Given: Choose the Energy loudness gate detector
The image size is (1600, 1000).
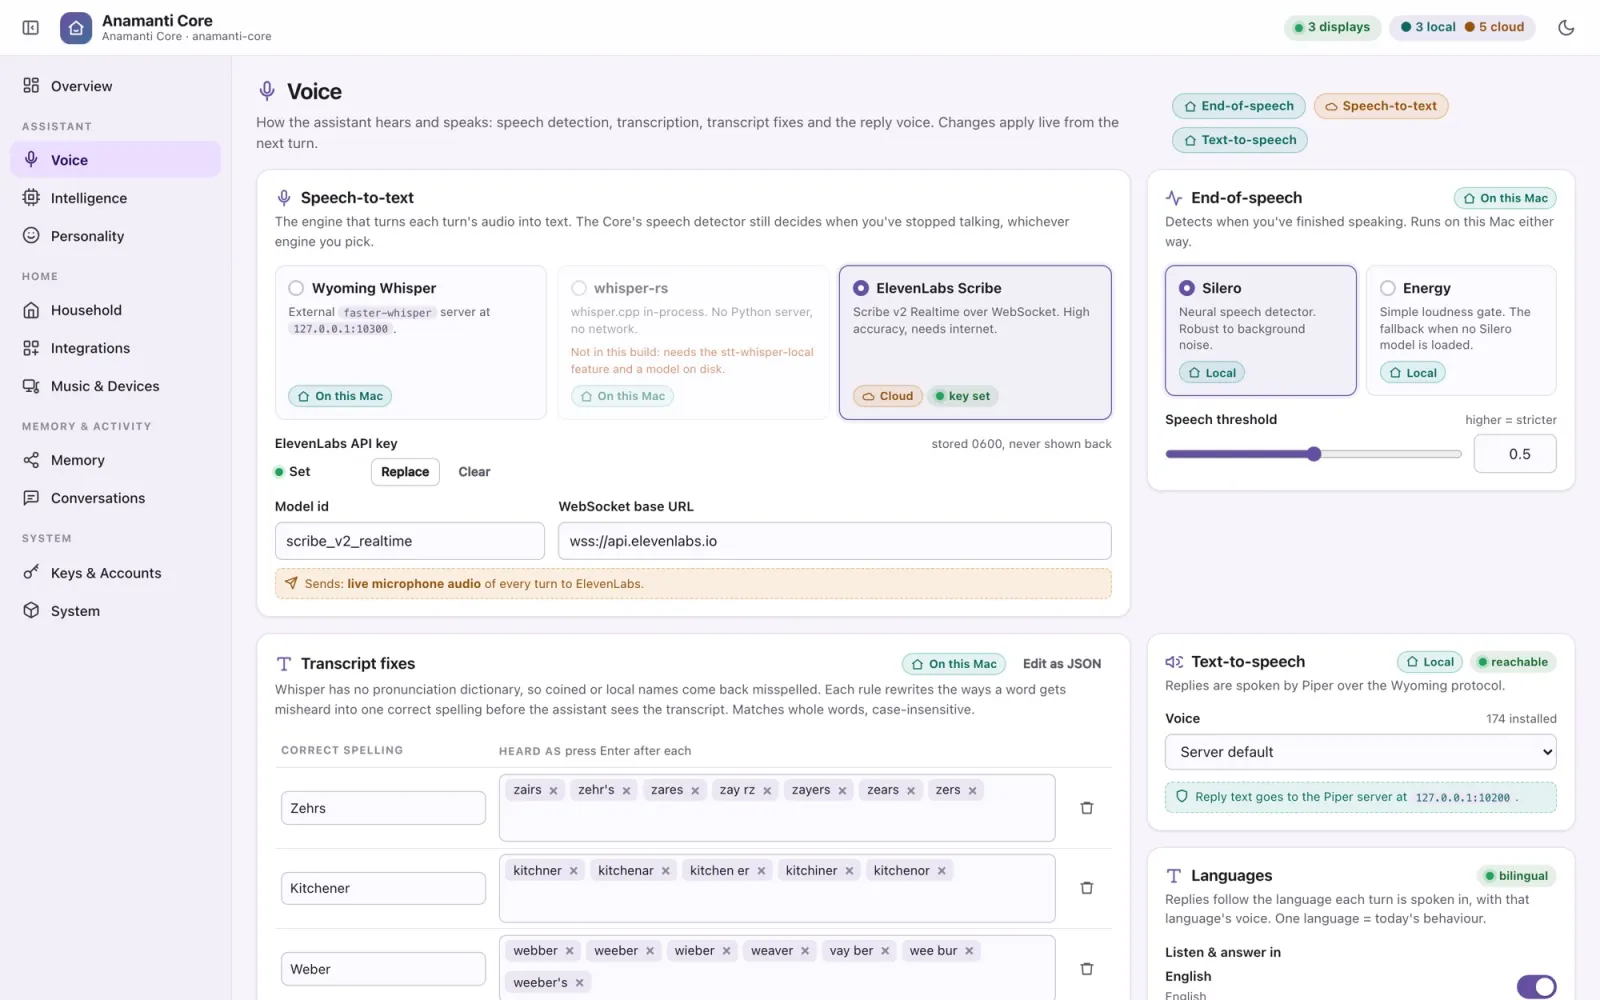Looking at the screenshot, I should pos(1461,330).
